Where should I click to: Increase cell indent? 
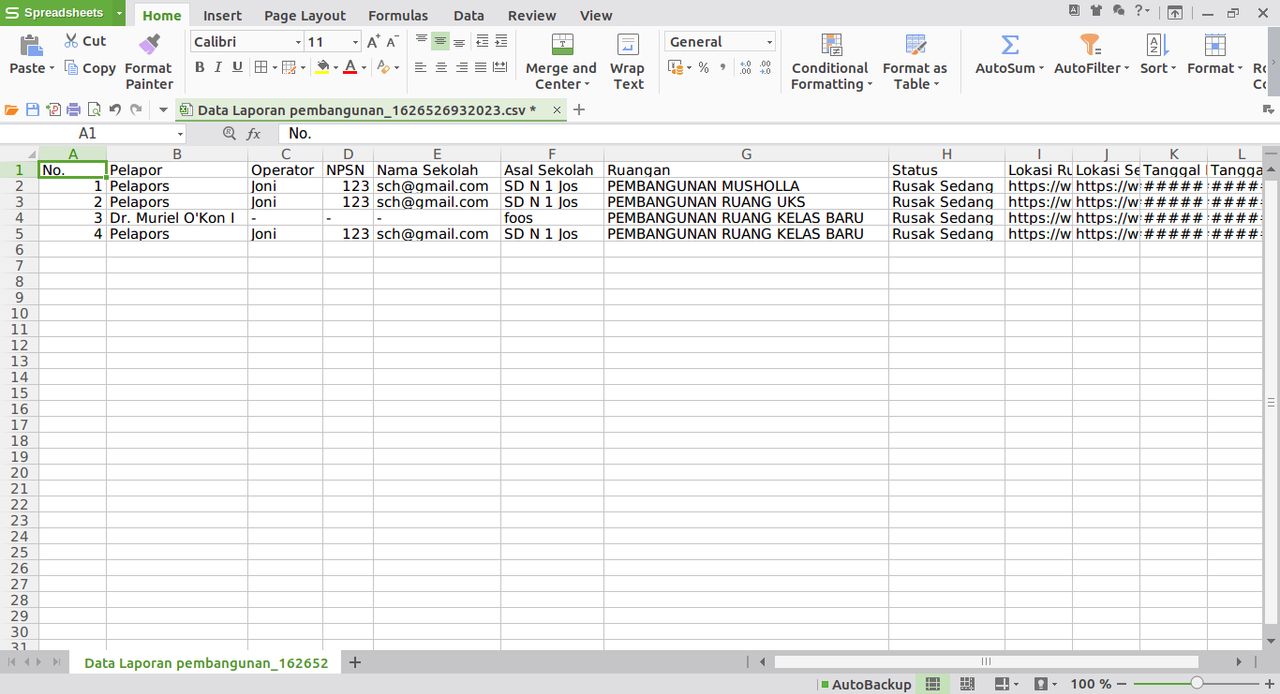[x=502, y=41]
